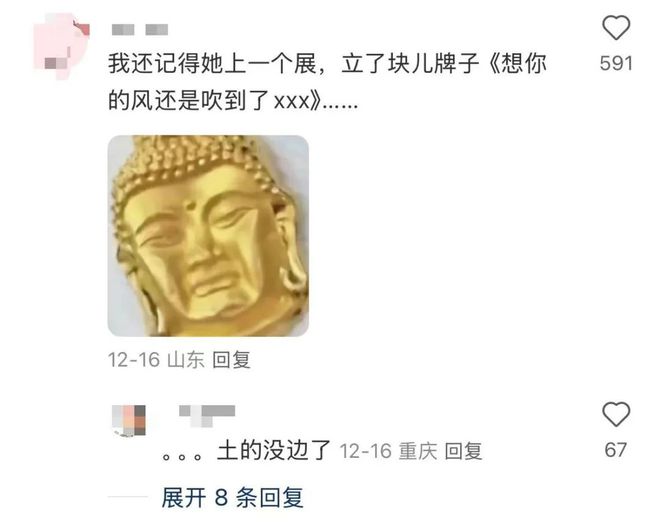Image resolution: width=660 pixels, height=524 pixels.
Task: Tap the 山东 location label
Action: [186, 360]
